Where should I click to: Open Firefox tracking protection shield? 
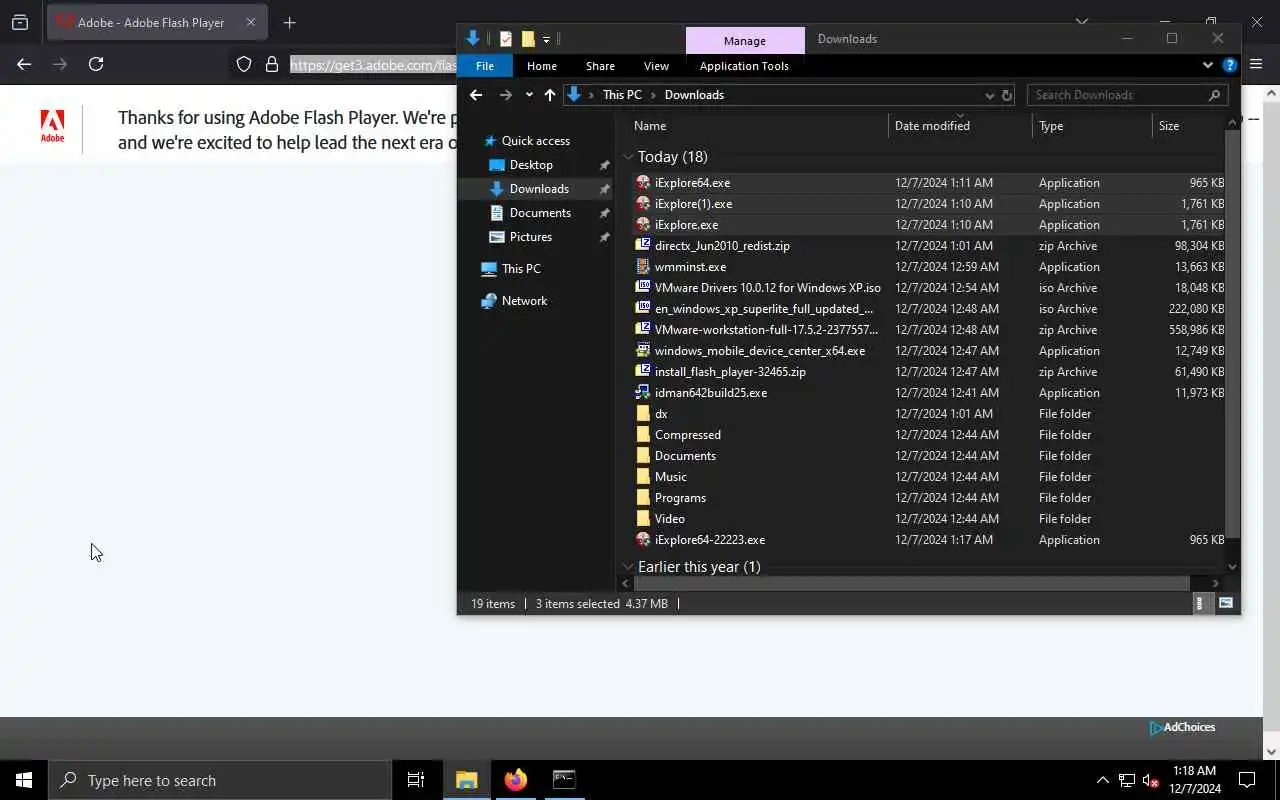point(244,65)
